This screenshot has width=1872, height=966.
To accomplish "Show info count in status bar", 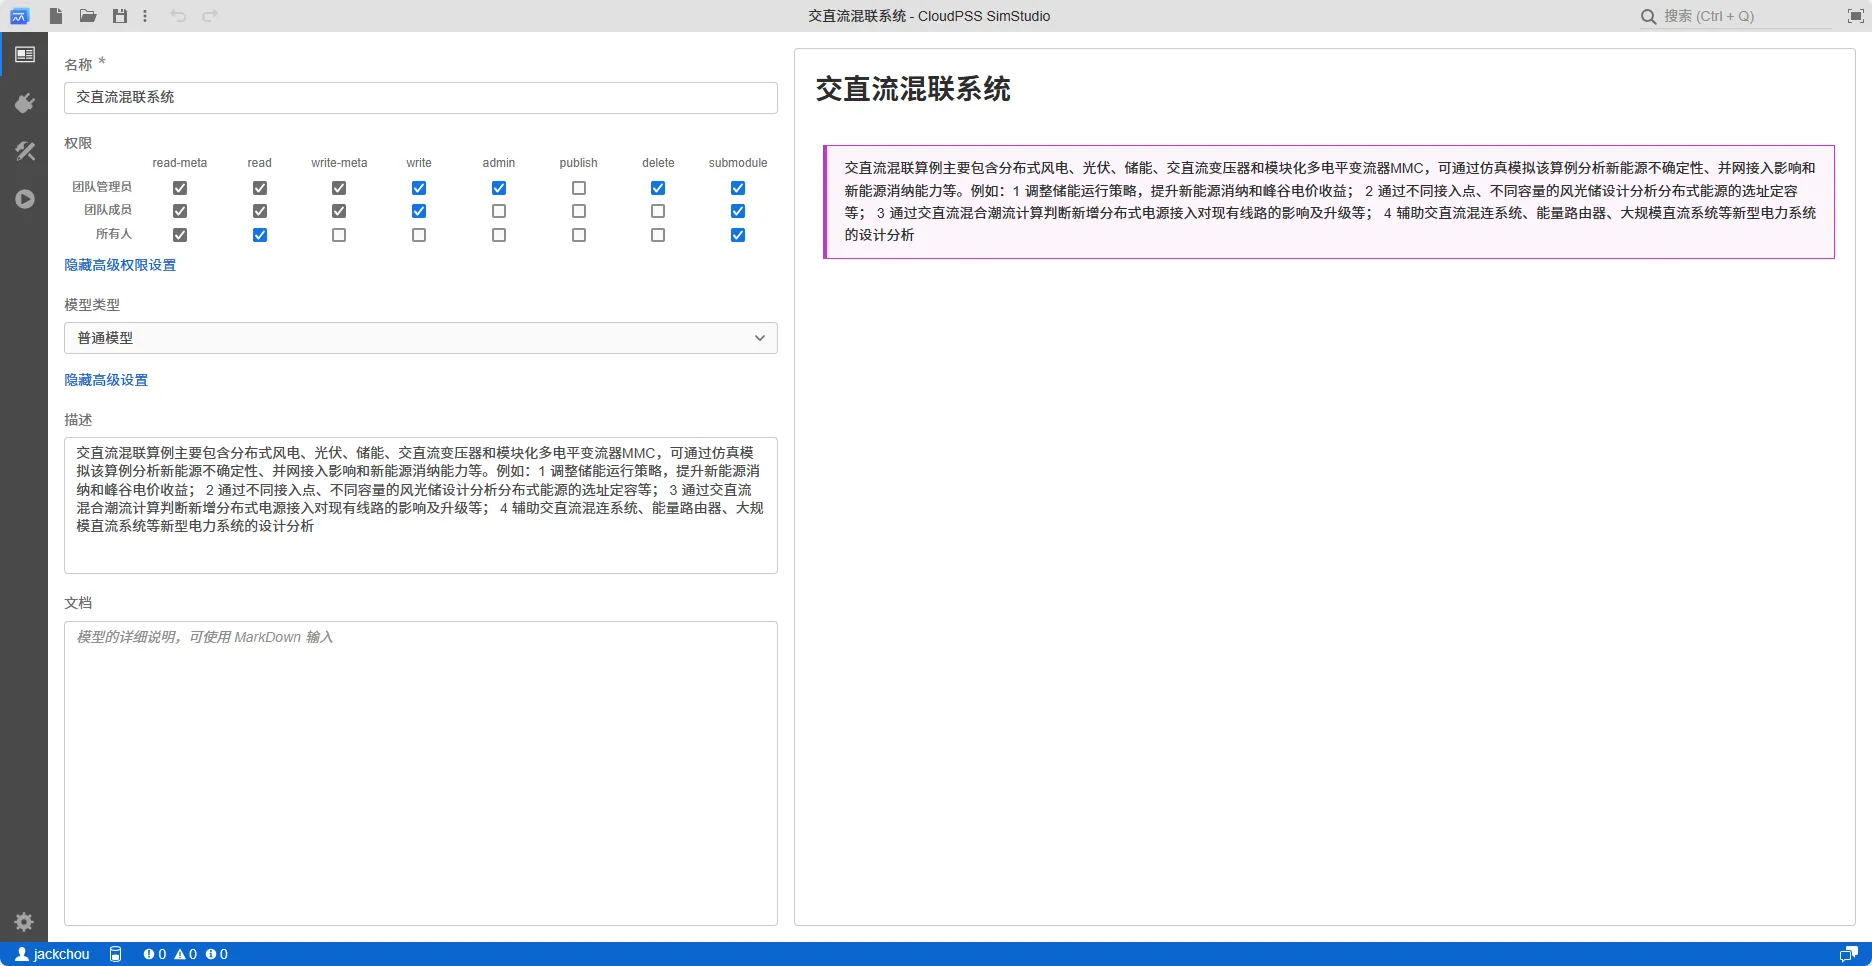I will click(216, 954).
